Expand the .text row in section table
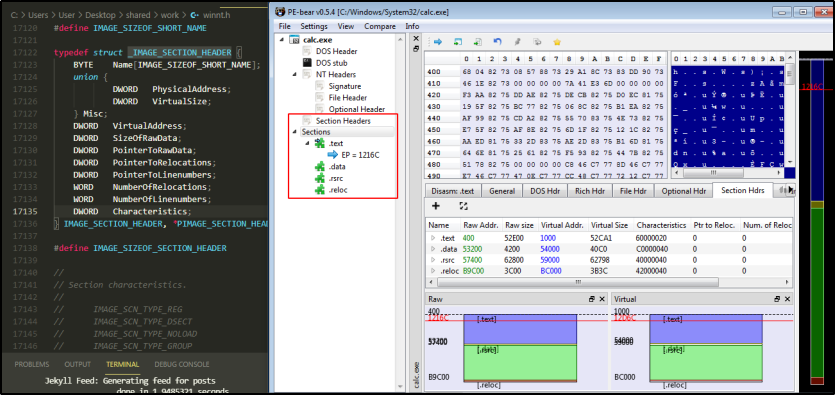This screenshot has height=395, width=835. 433,238
